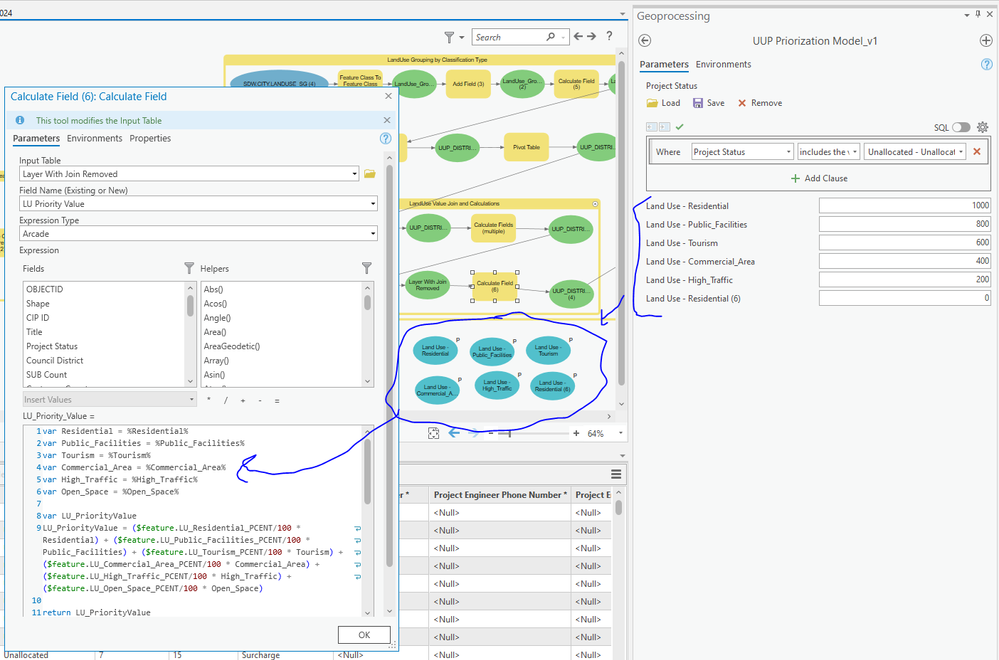
Task: Select the Land Use - Tourism parameter oval
Action: [548, 350]
